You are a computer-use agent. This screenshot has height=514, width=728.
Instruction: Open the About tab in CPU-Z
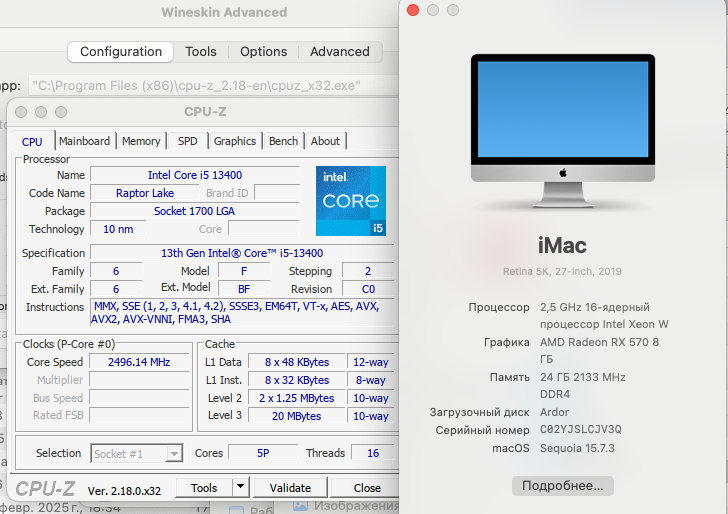pos(325,141)
